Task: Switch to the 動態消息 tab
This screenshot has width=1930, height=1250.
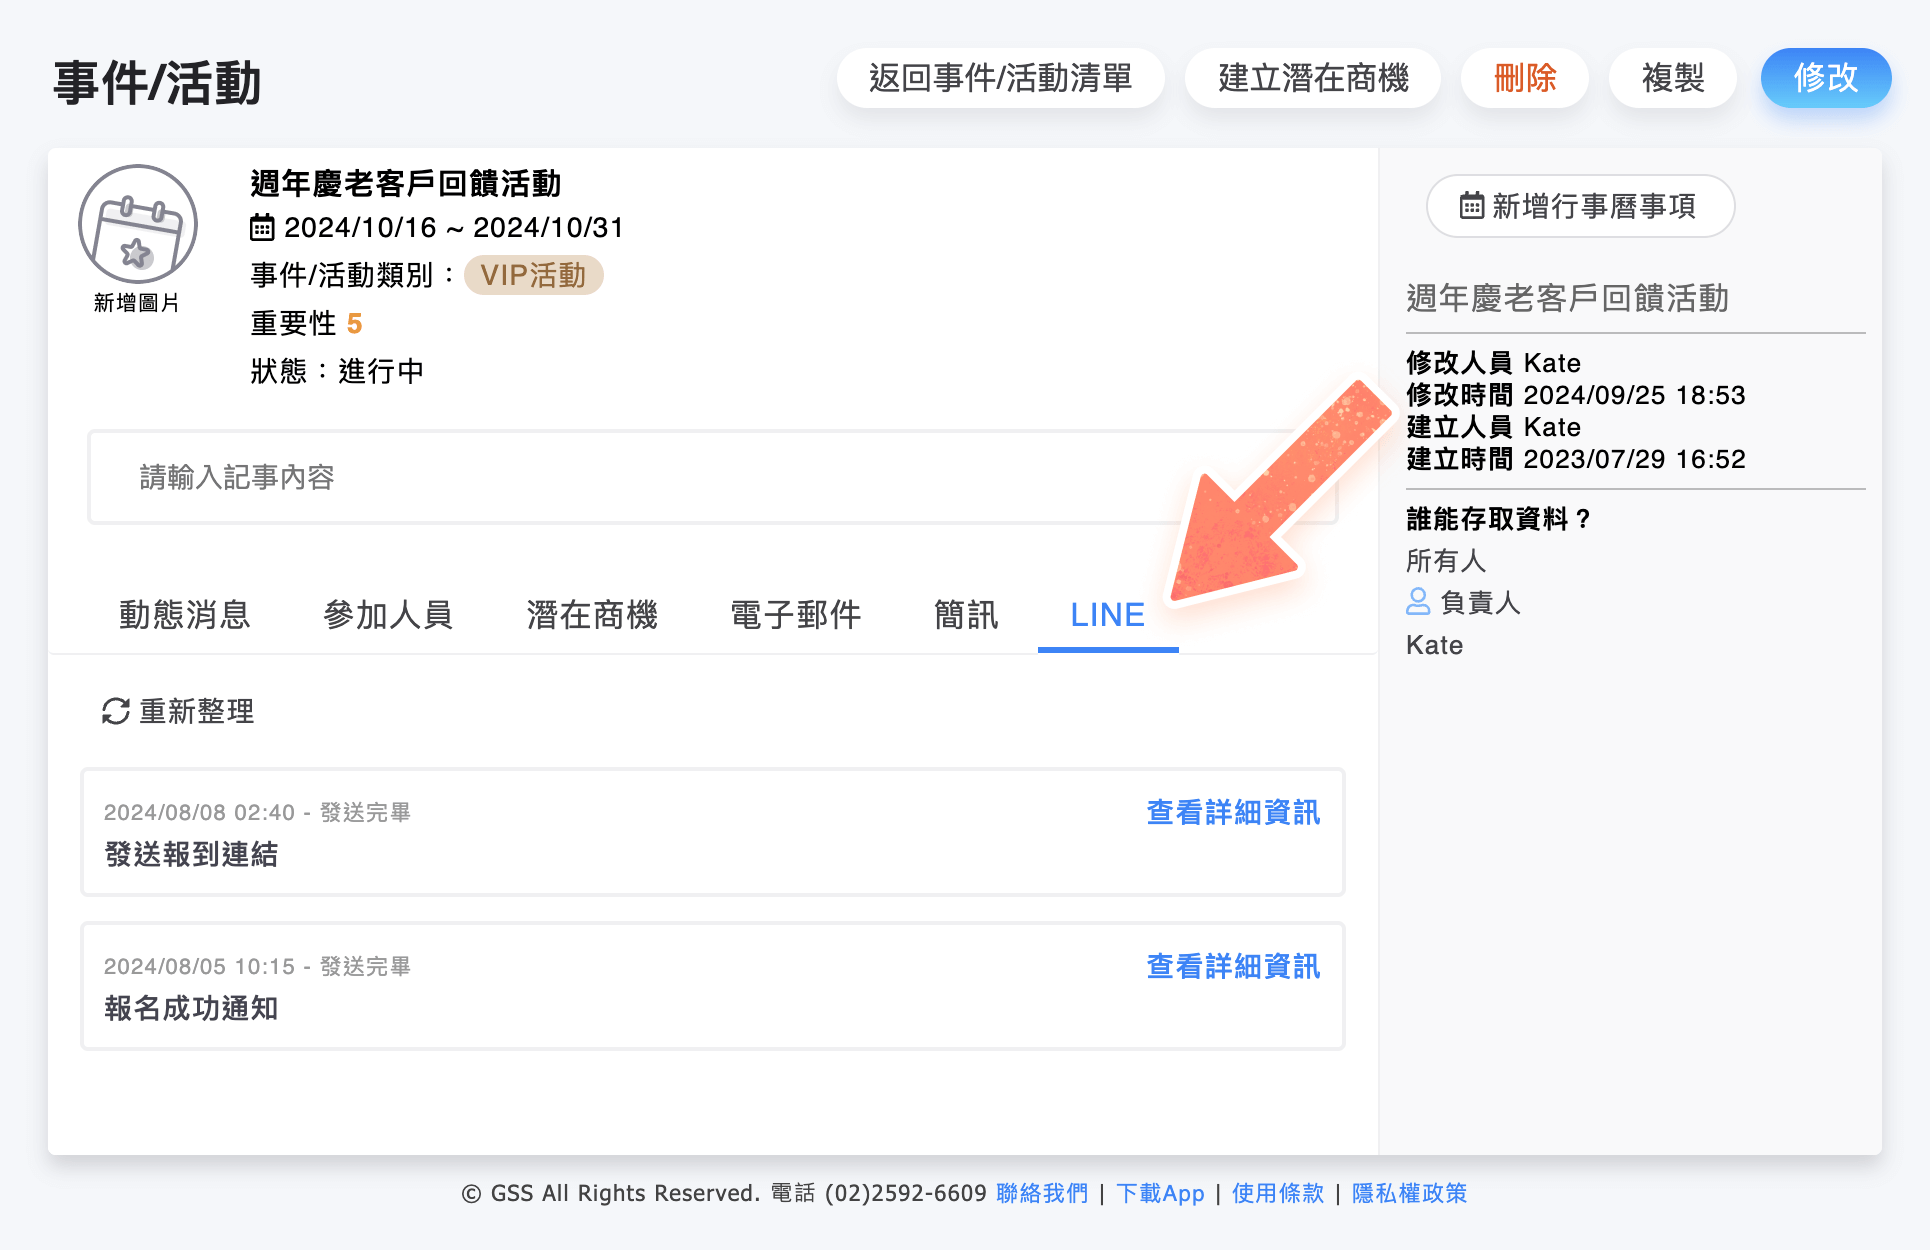Action: point(184,615)
